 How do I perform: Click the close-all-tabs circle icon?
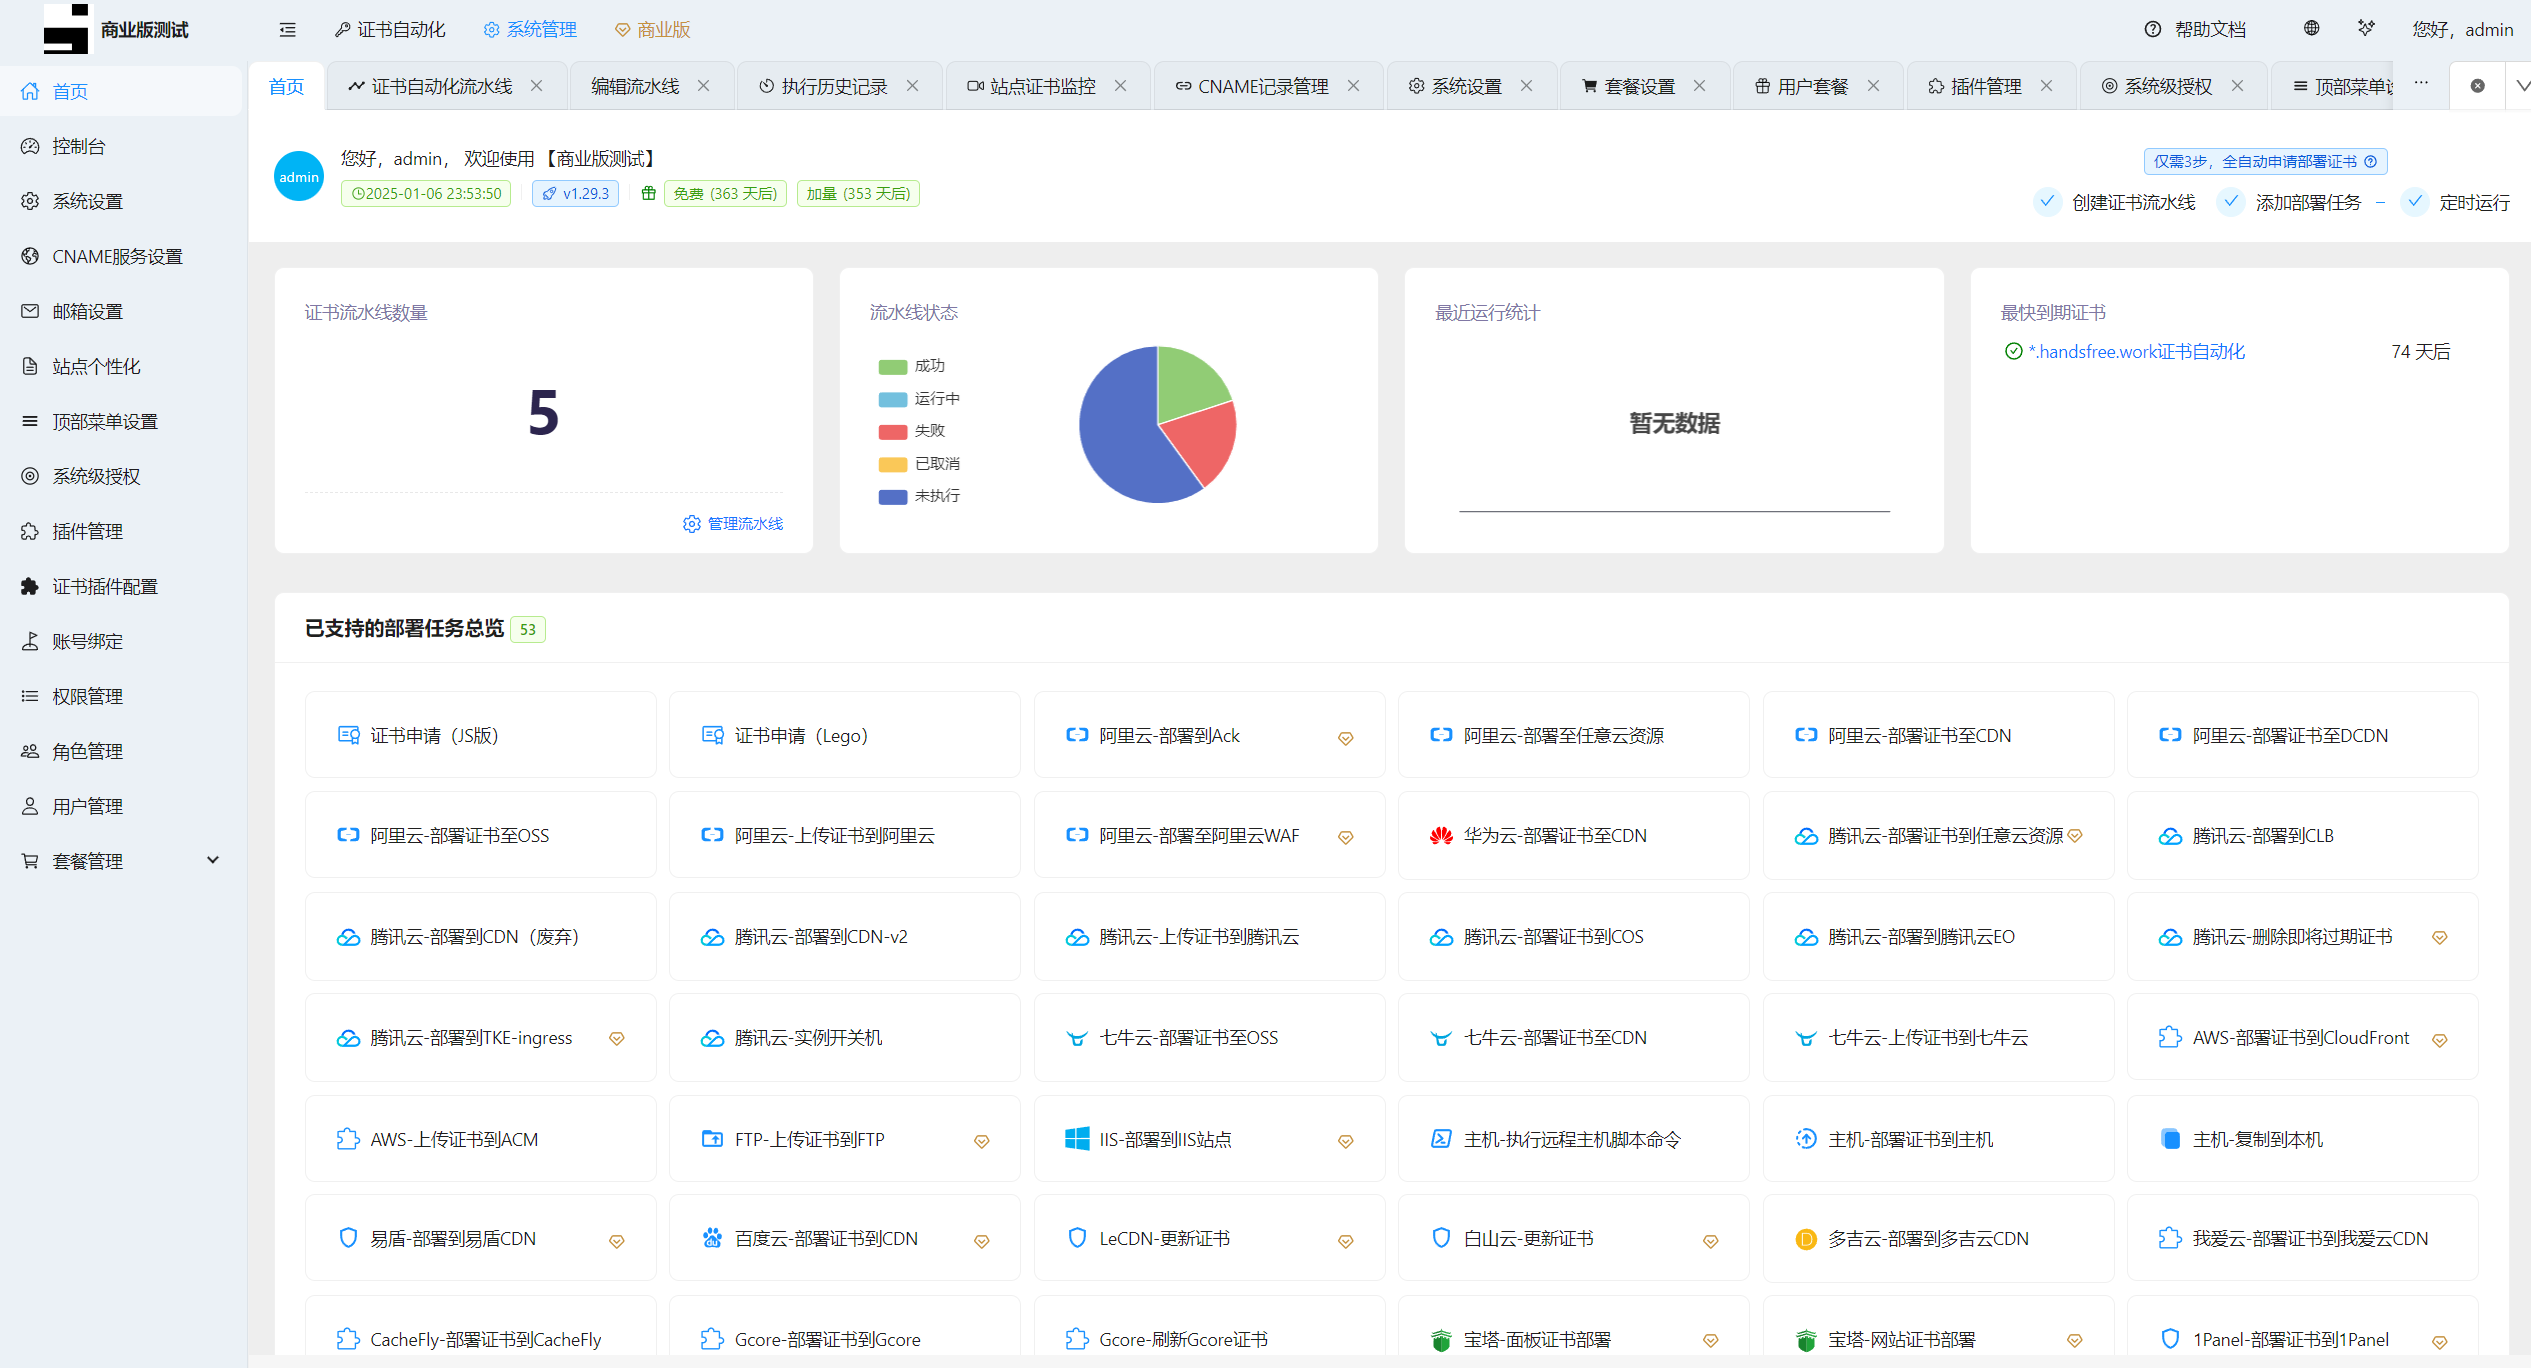click(2477, 86)
